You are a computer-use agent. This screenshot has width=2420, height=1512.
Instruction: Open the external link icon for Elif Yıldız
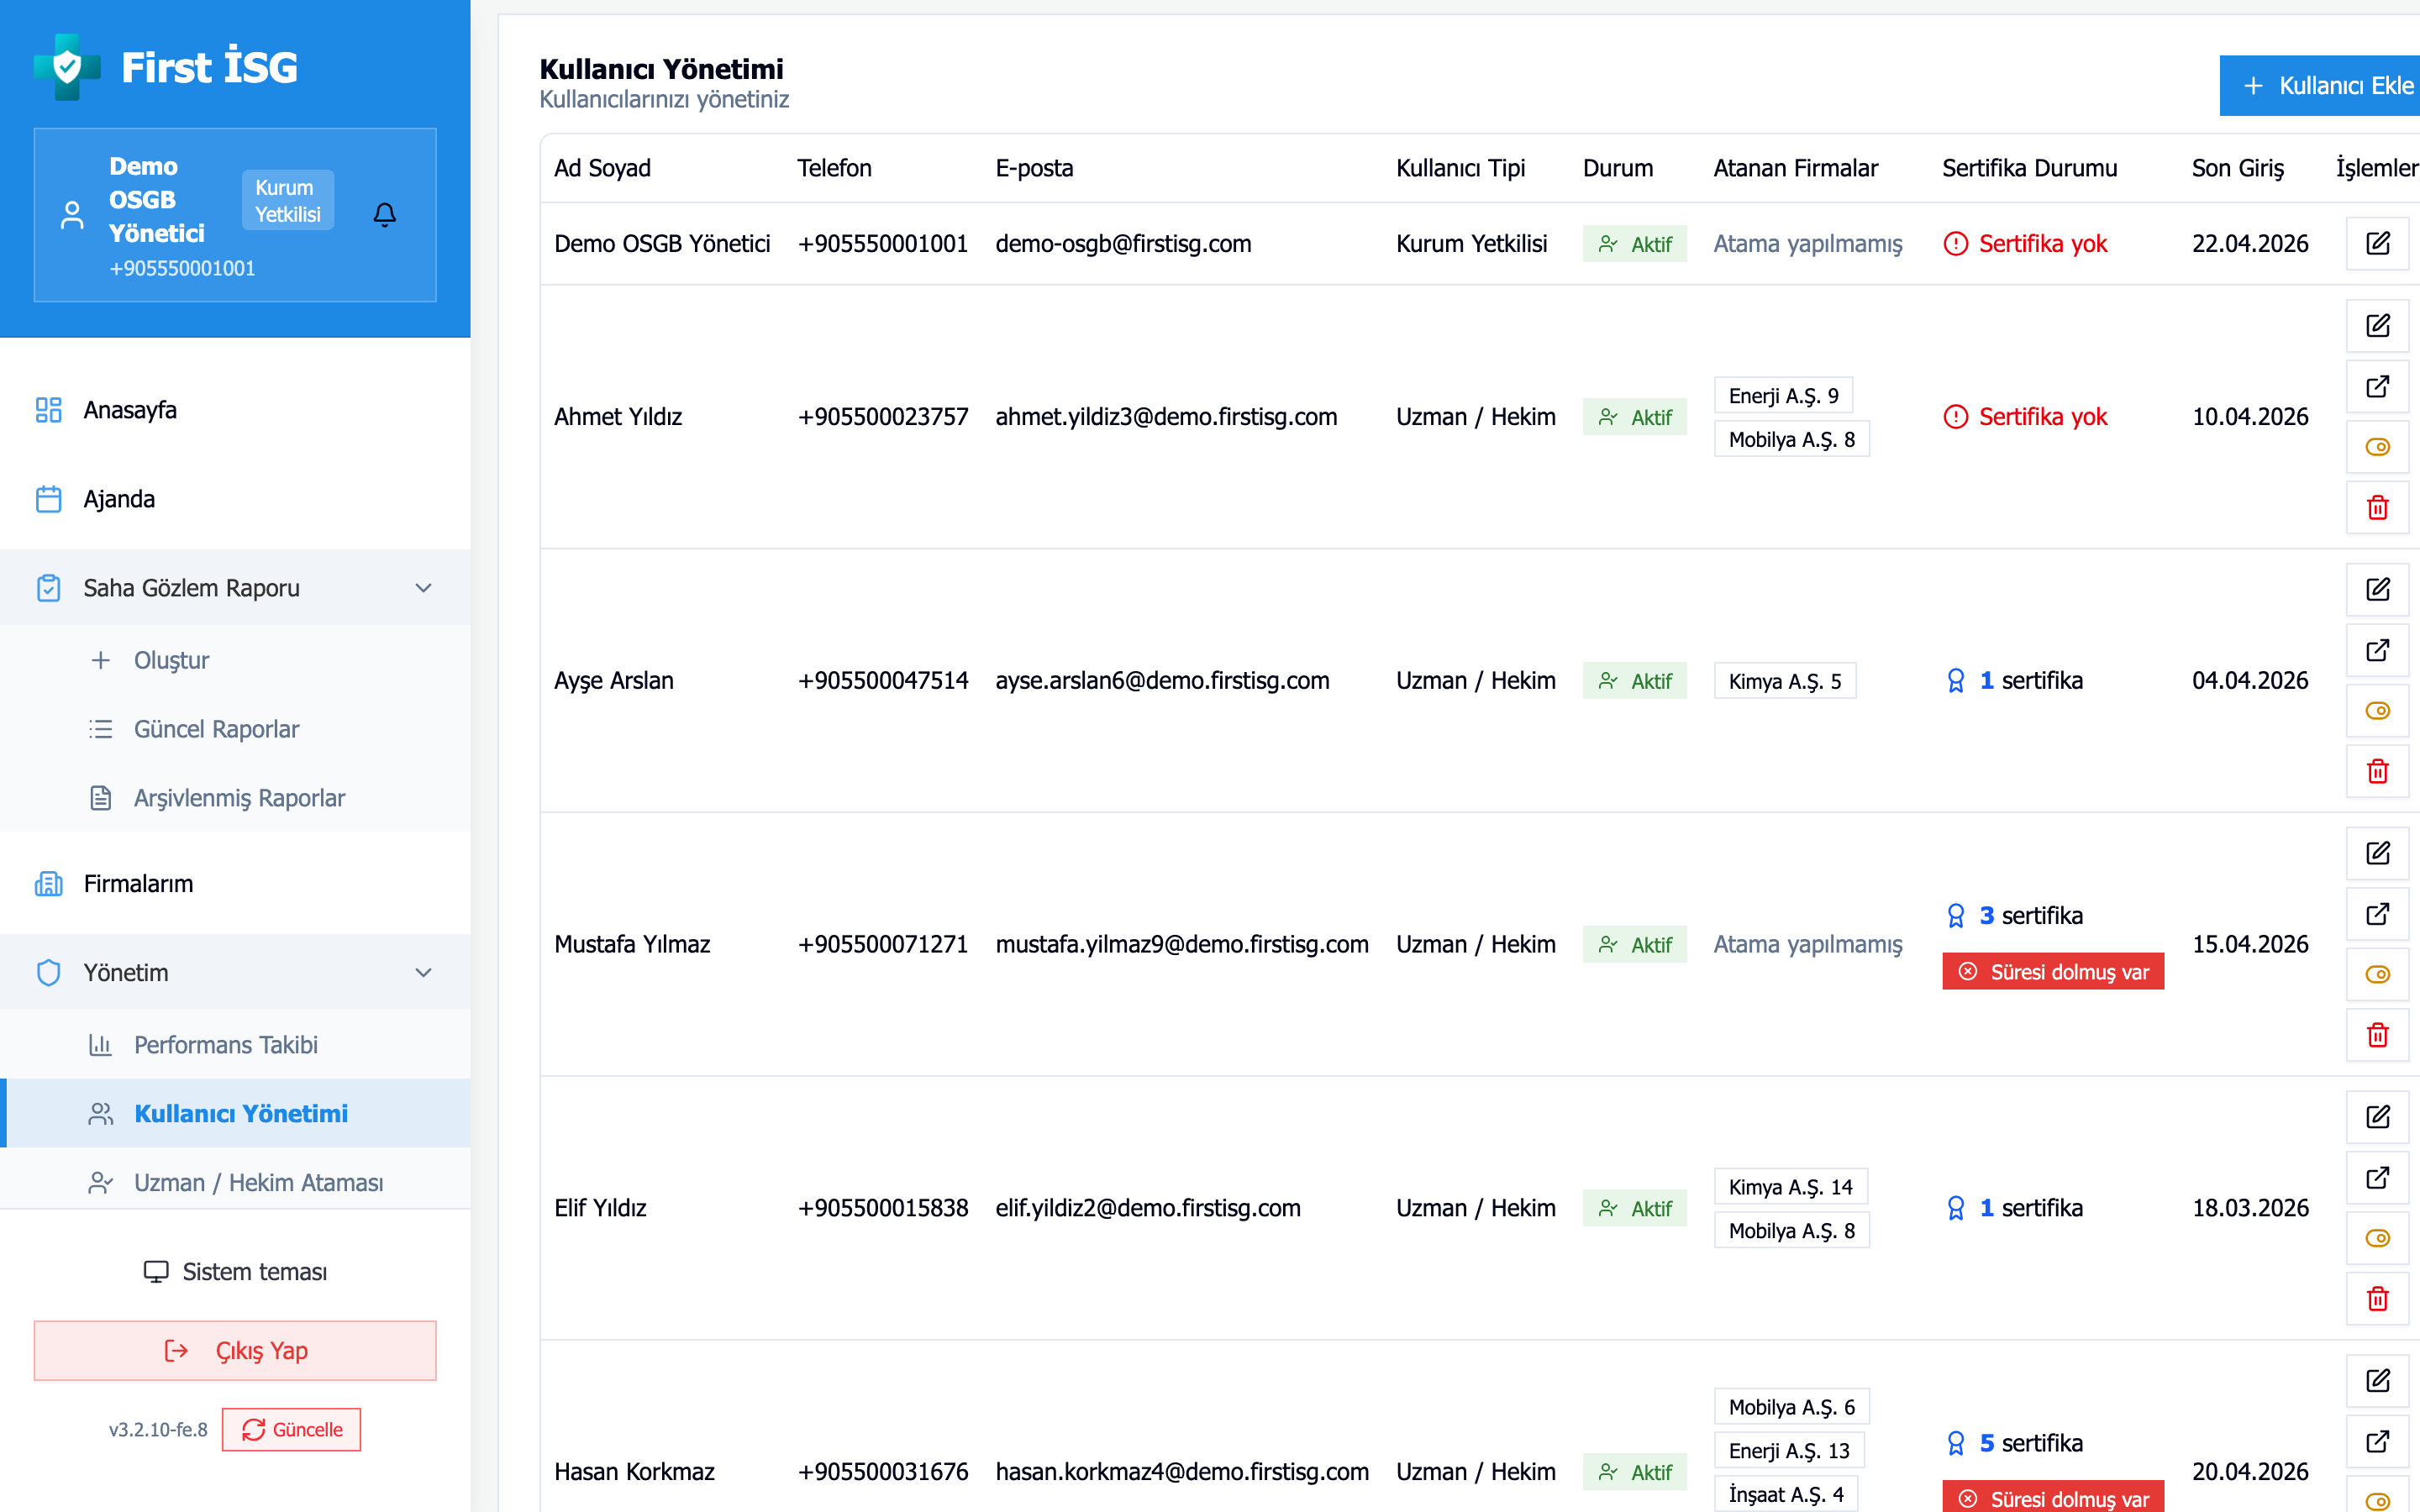(x=2377, y=1177)
